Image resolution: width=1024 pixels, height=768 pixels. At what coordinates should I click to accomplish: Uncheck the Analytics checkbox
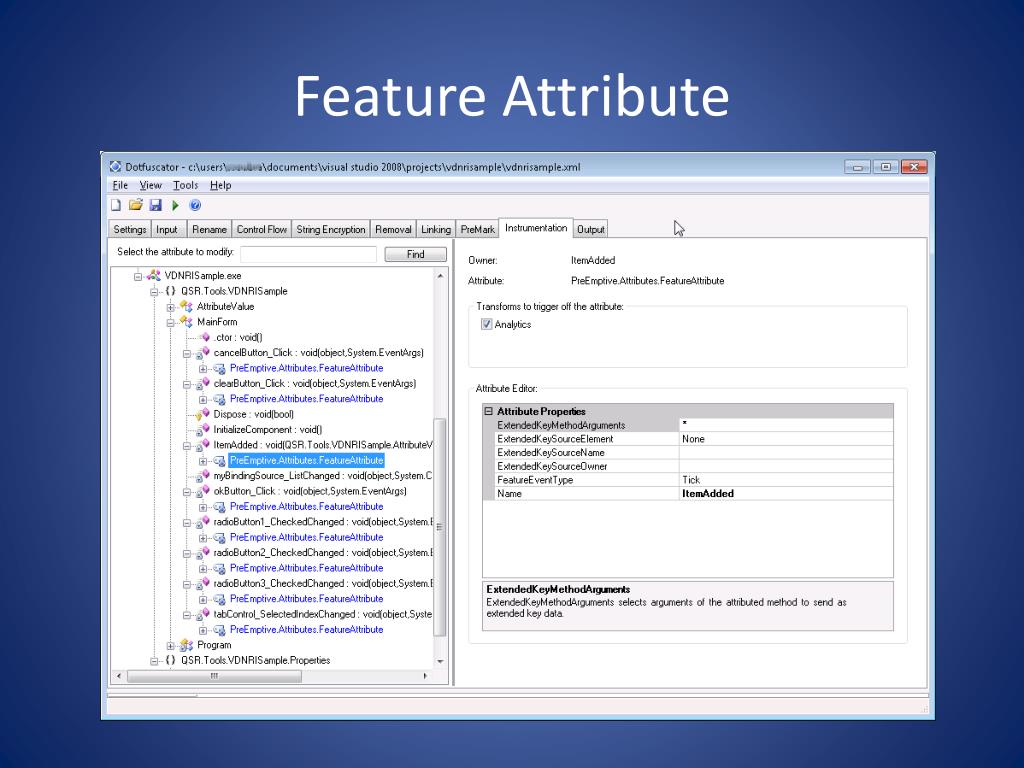(x=487, y=324)
